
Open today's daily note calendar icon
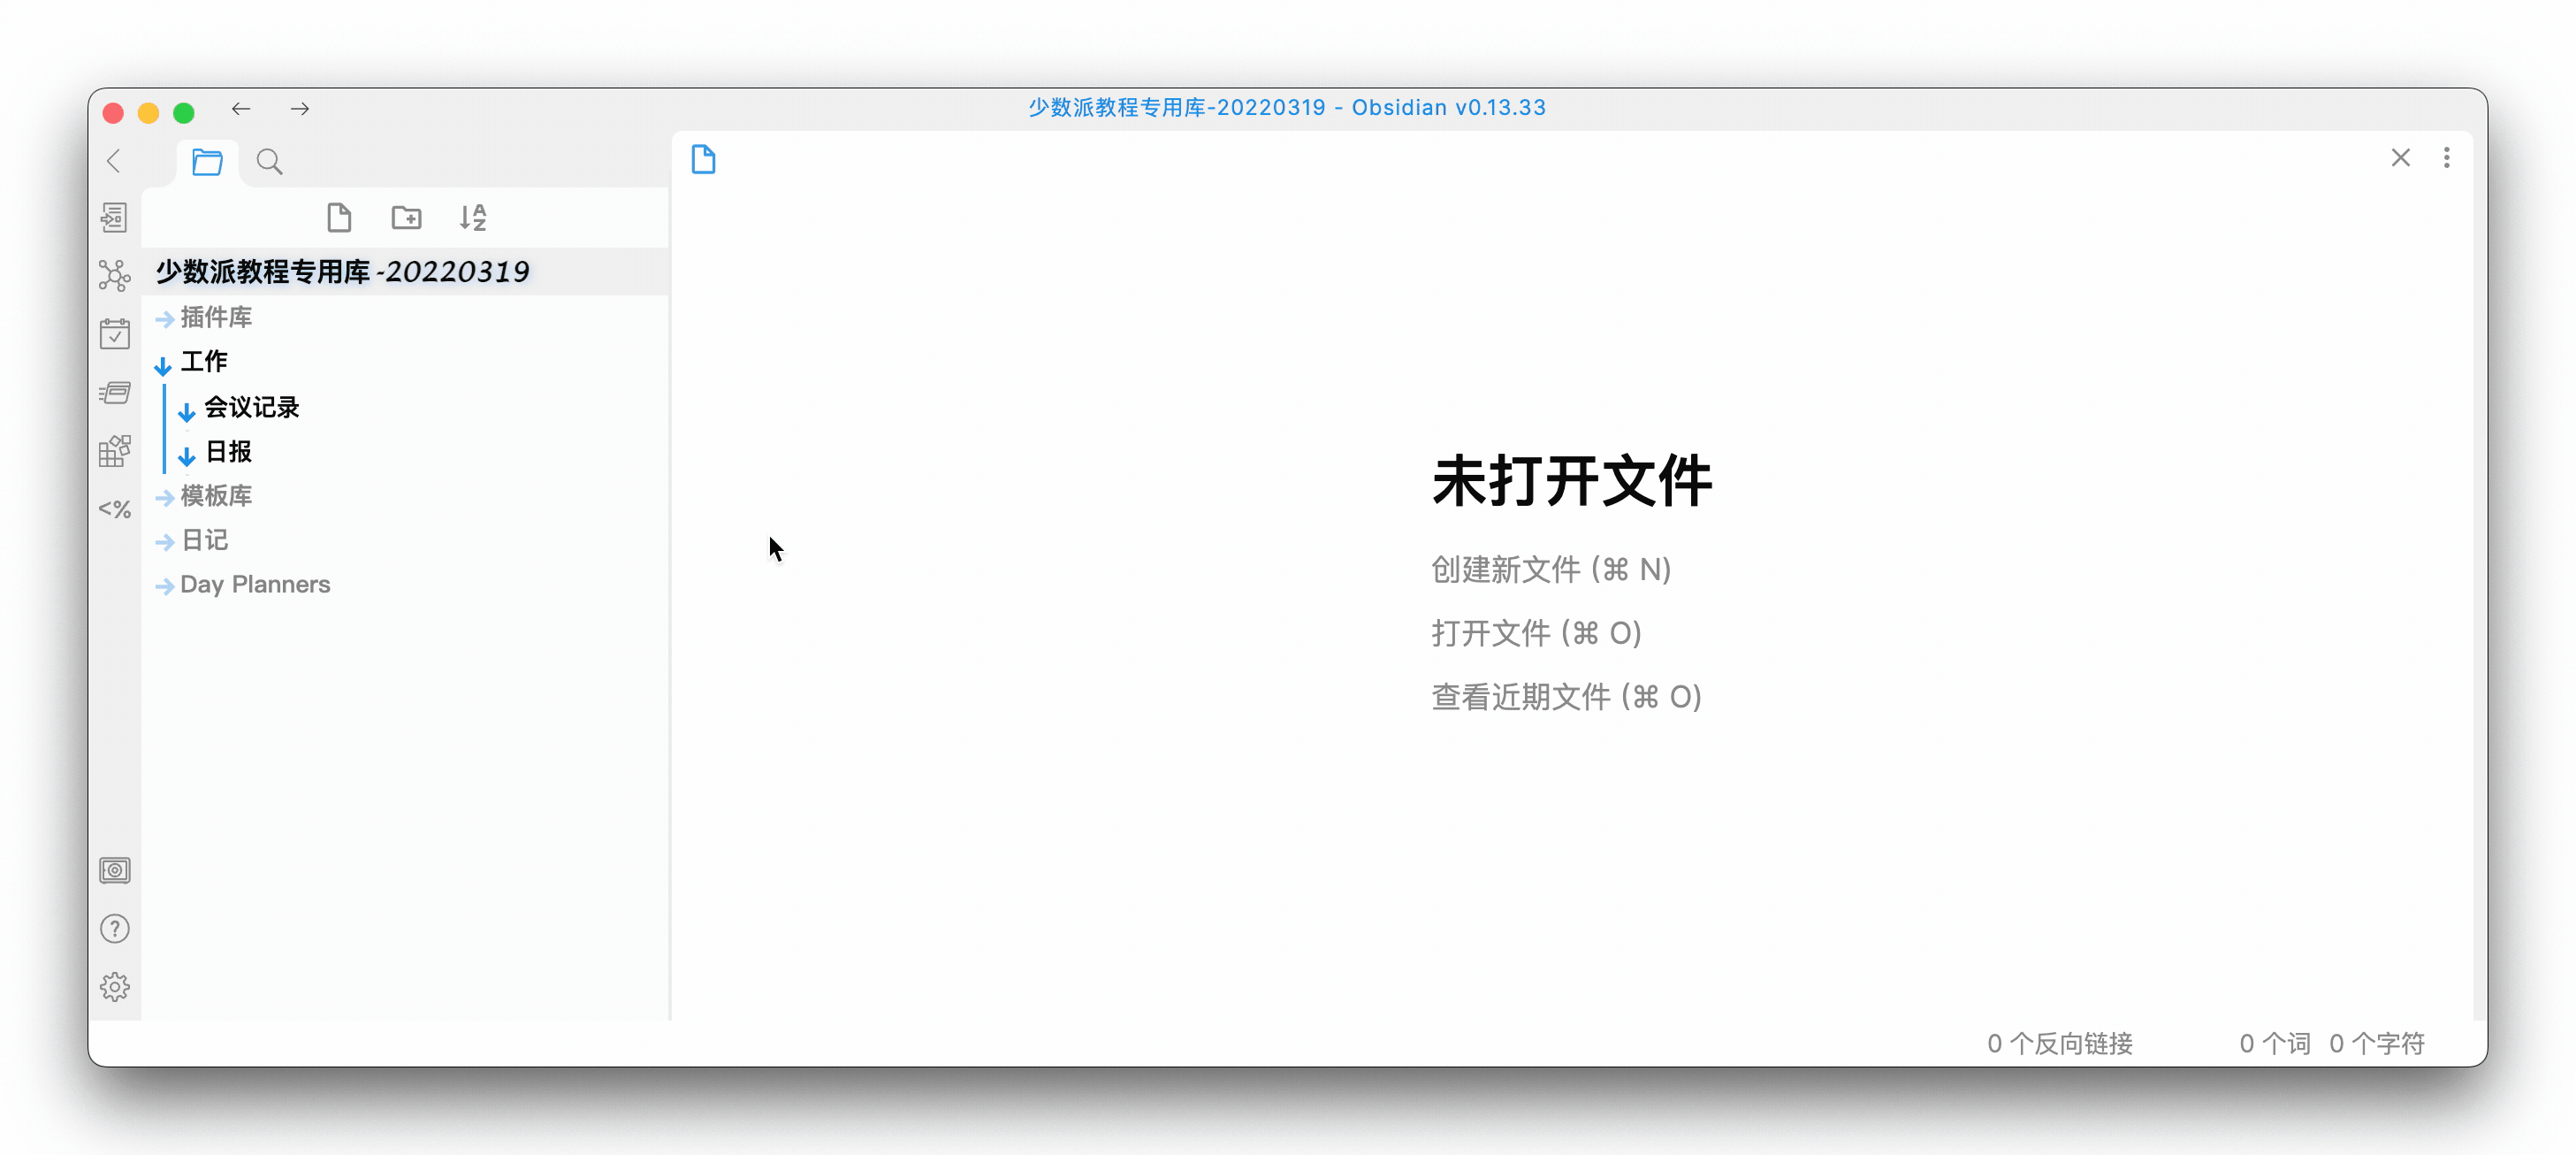(114, 334)
